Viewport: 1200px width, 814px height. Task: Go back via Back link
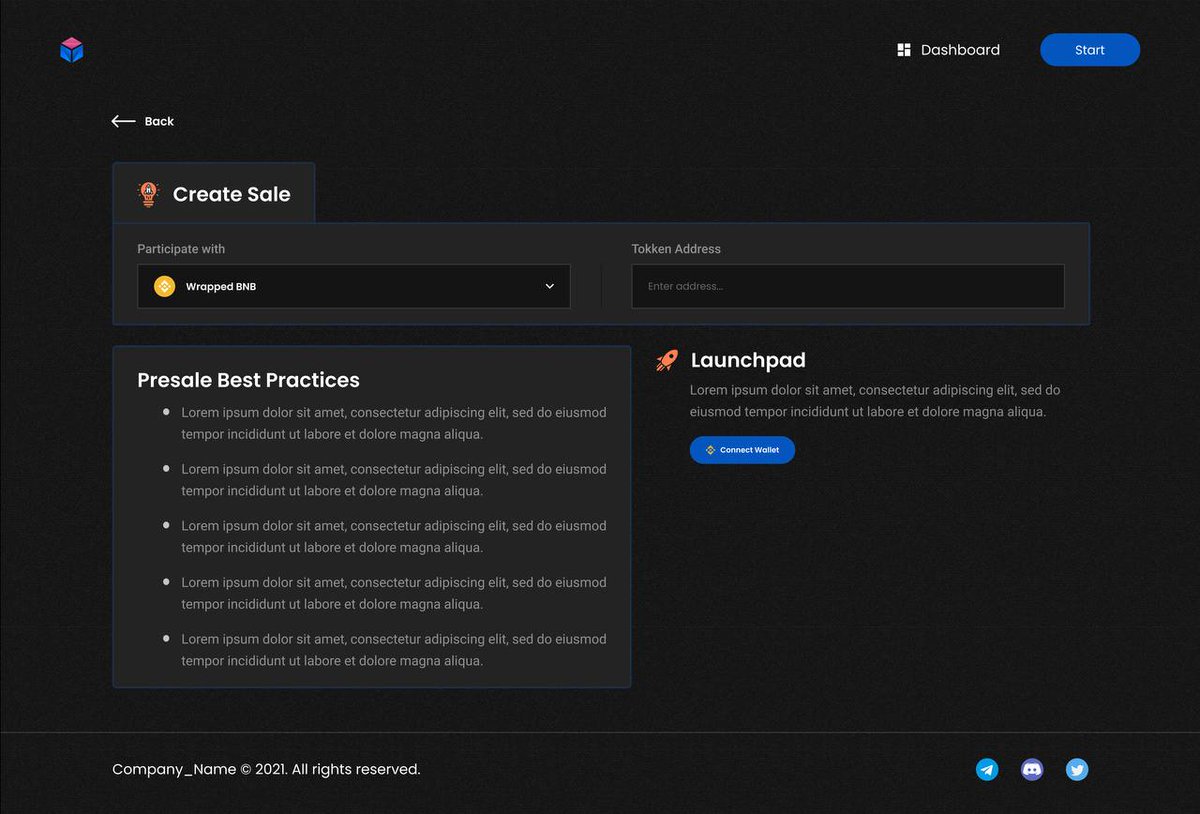[143, 121]
